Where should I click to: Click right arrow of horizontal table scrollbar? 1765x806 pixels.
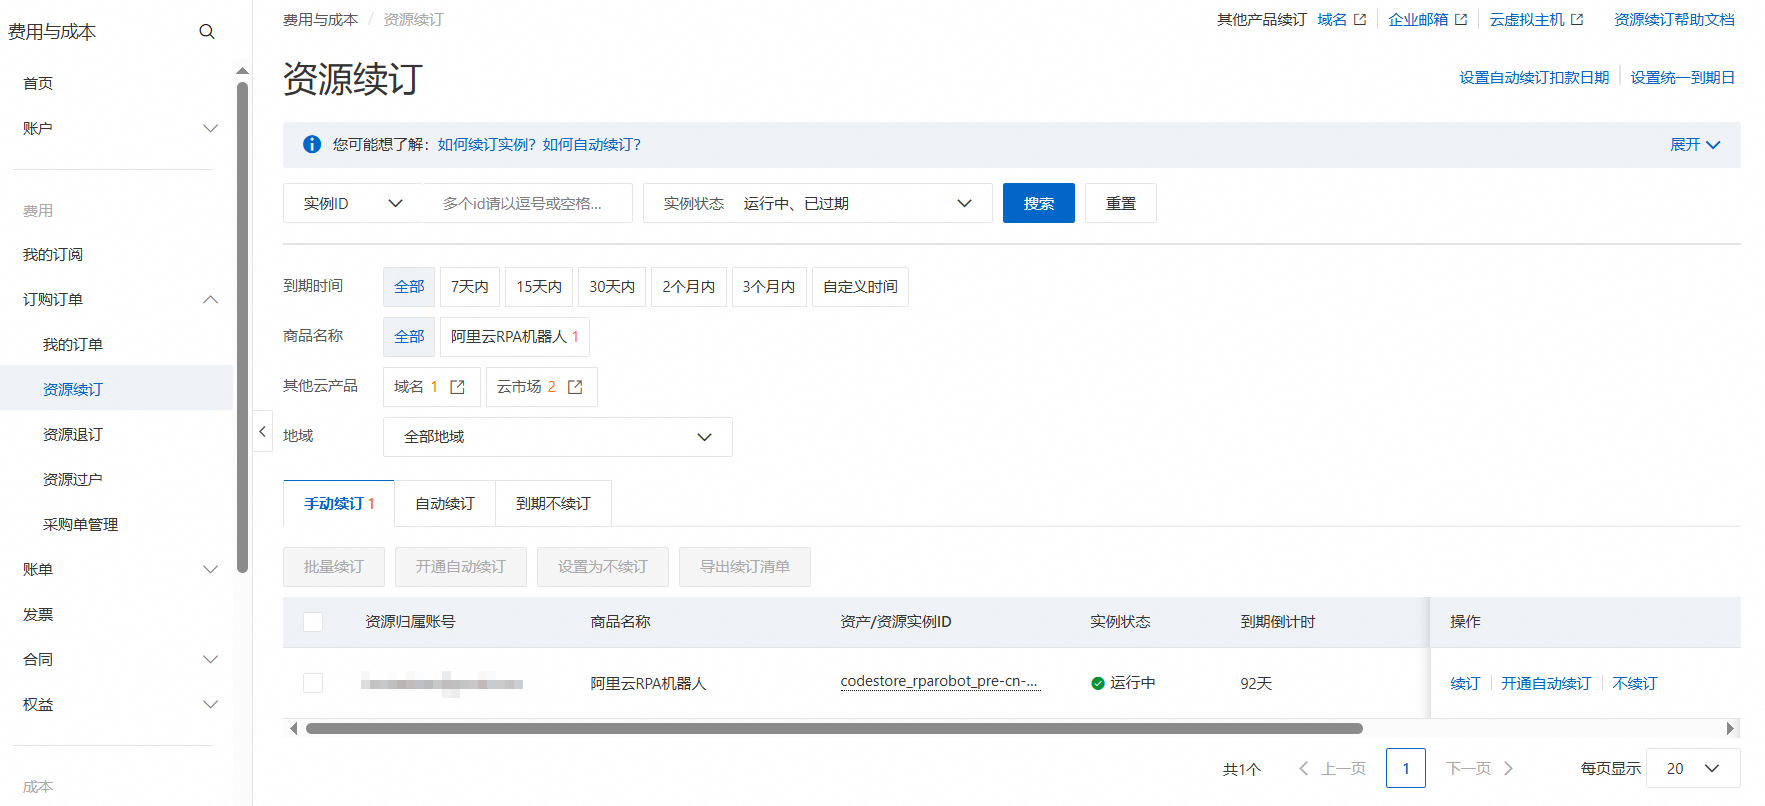[1730, 728]
